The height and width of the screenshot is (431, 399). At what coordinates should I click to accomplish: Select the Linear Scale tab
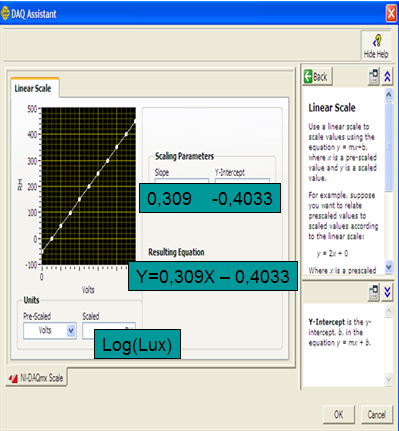34,88
